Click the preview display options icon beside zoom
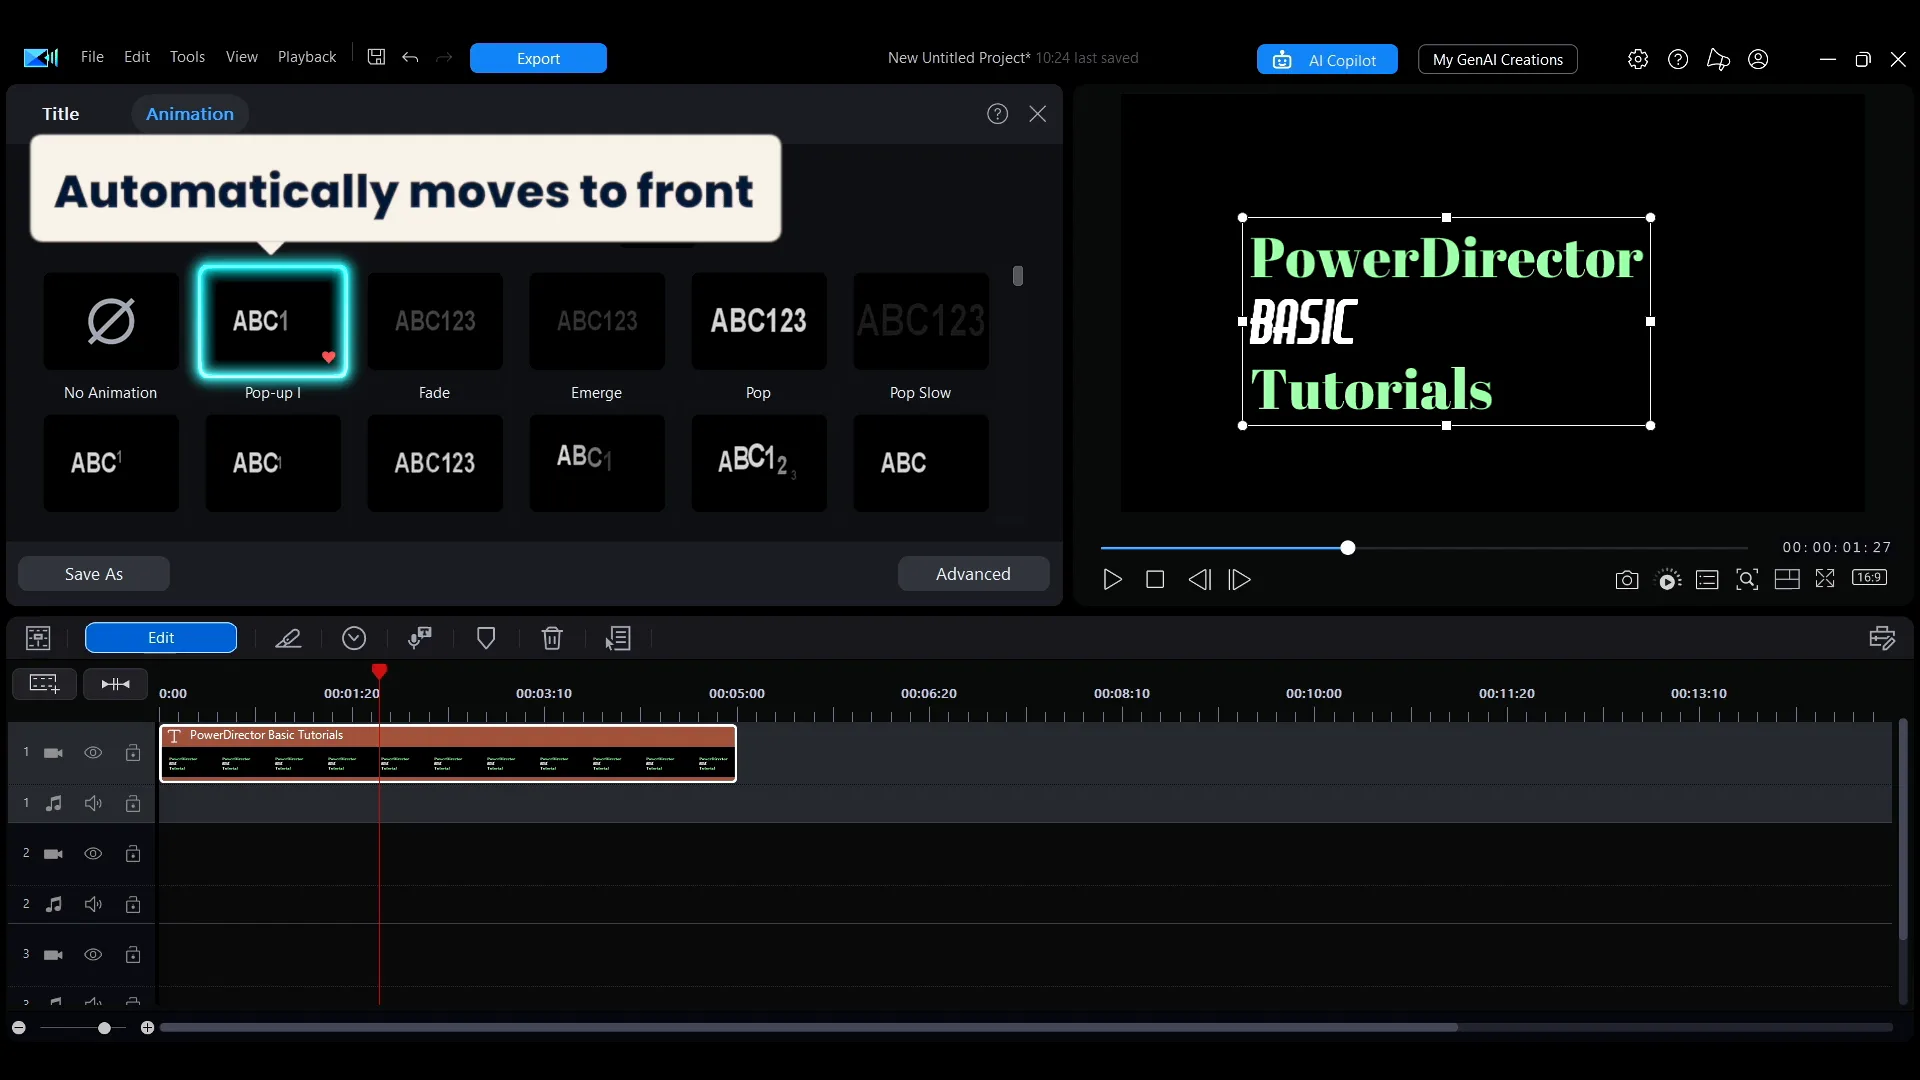Viewport: 1920px width, 1080px height. click(x=1707, y=580)
